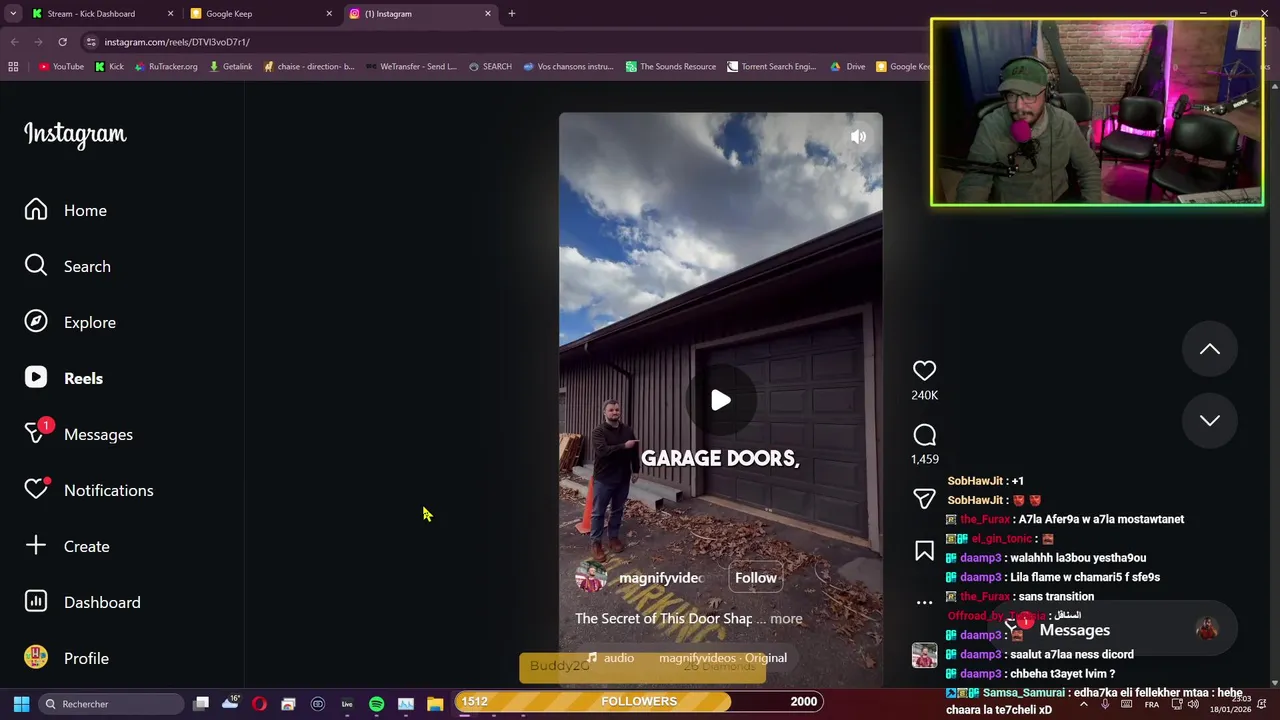Open Spotify from the taskbar
Image resolution: width=1280 pixels, height=720 pixels.
pos(376,704)
